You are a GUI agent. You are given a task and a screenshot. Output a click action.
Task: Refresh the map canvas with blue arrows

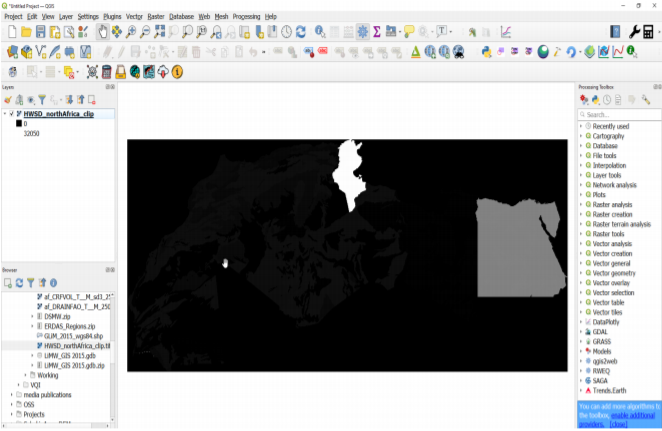coord(301,32)
